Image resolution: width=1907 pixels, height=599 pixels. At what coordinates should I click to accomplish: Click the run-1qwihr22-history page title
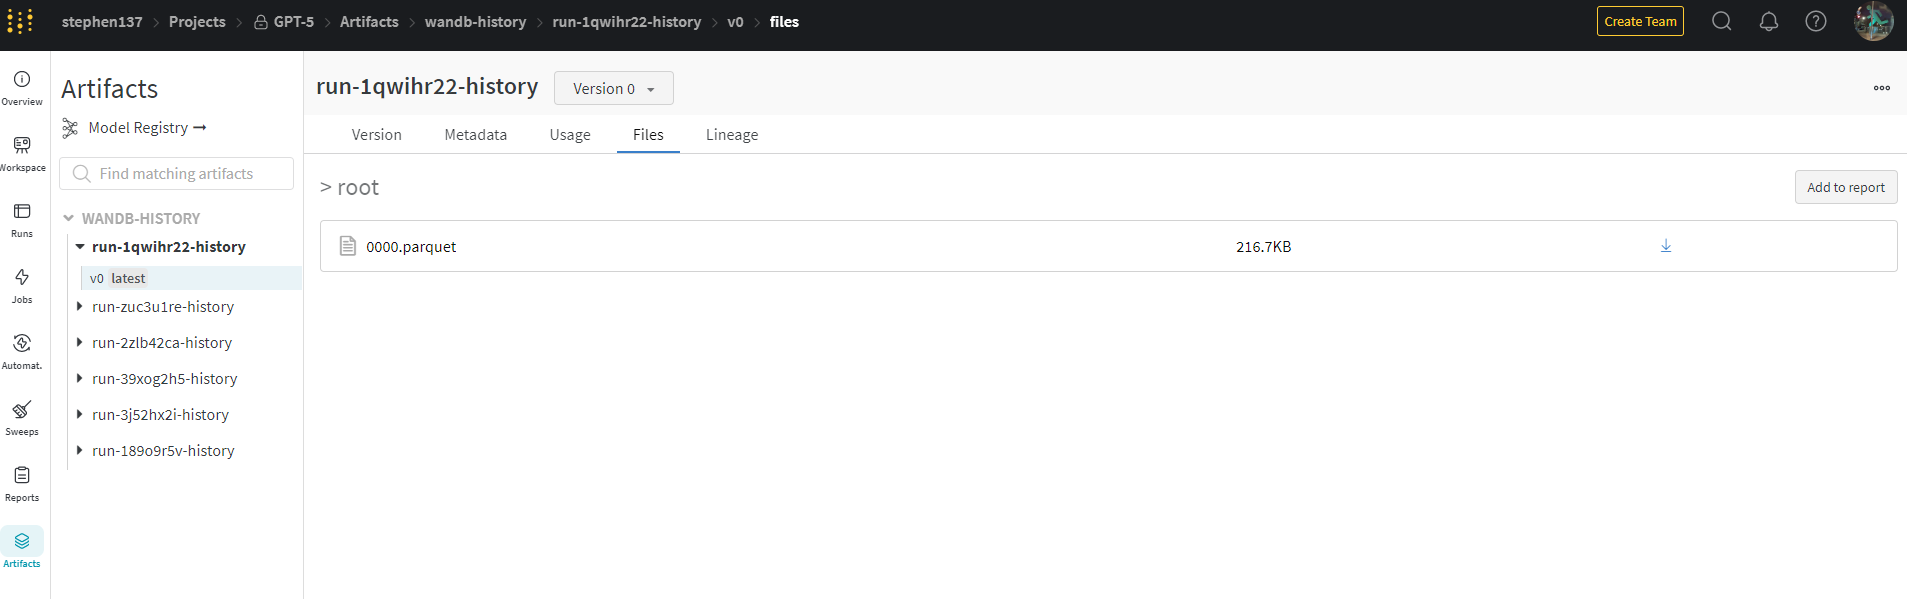427,87
